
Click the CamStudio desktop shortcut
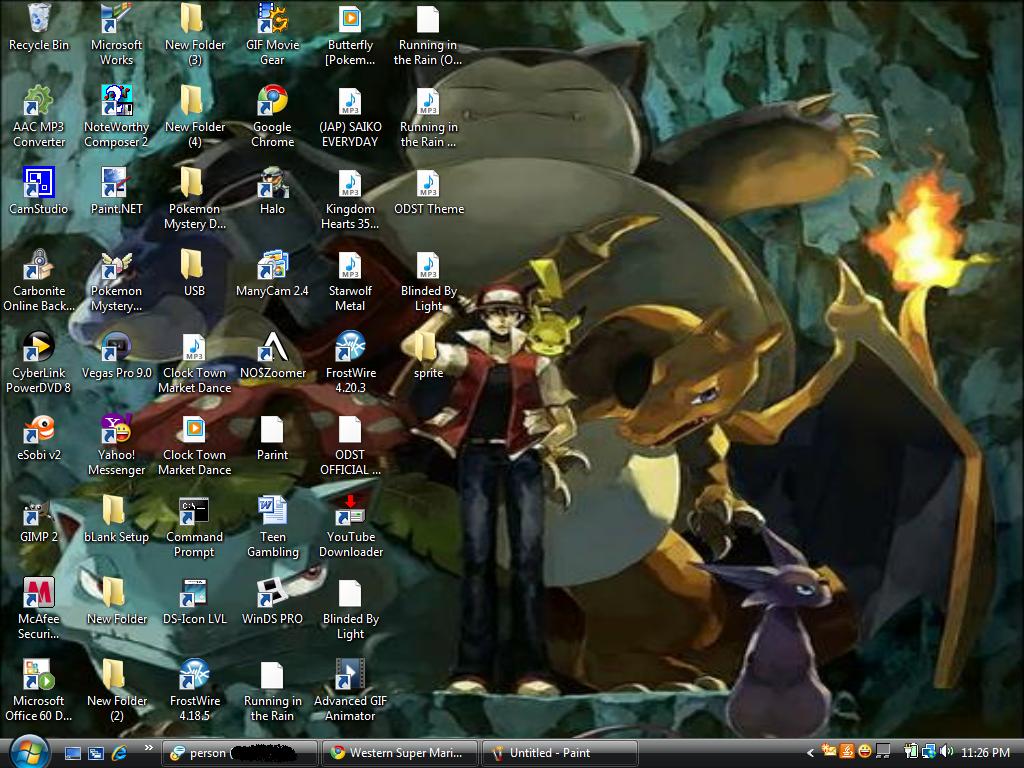pos(38,185)
